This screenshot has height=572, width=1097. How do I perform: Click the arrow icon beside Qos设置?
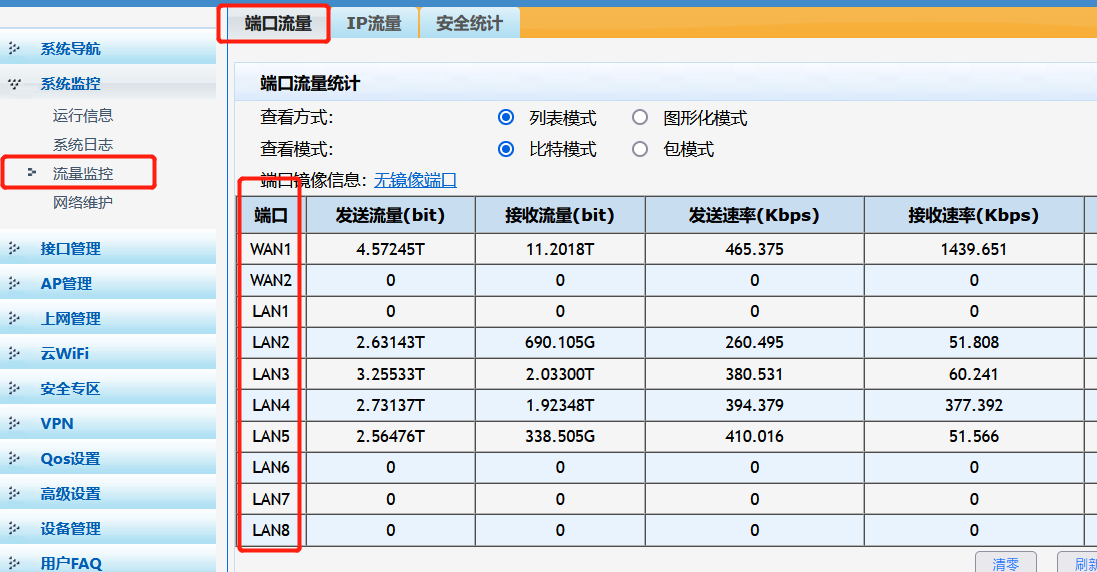point(14,458)
